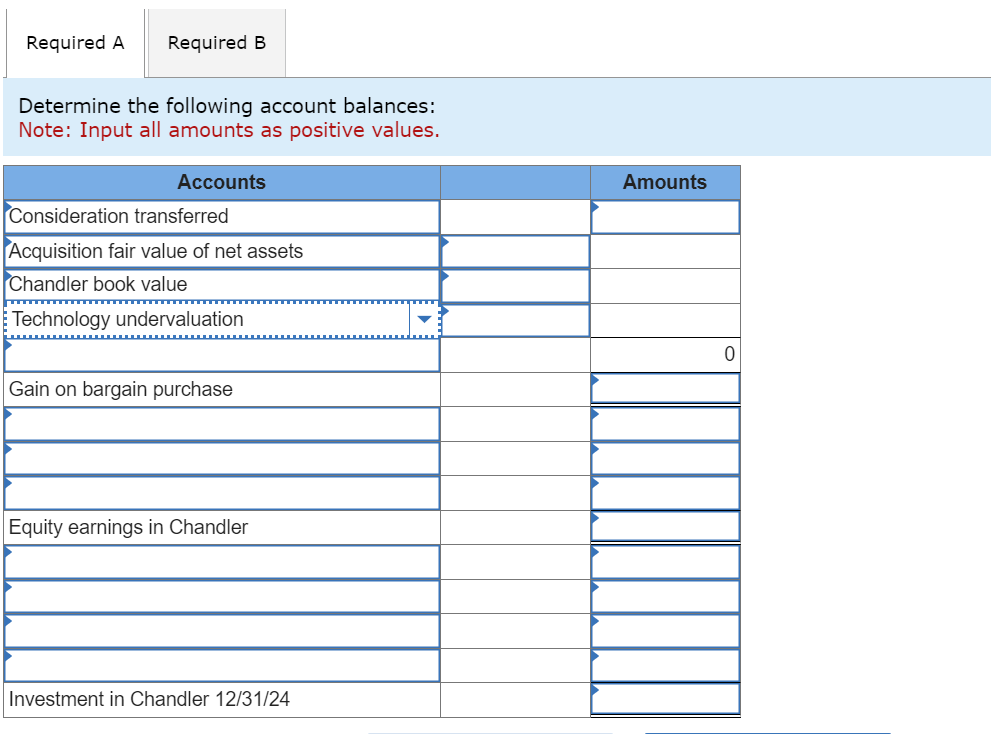Click the amount field for Gain on bargain purchase
Image resolution: width=991 pixels, height=734 pixels.
pyautogui.click(x=665, y=389)
